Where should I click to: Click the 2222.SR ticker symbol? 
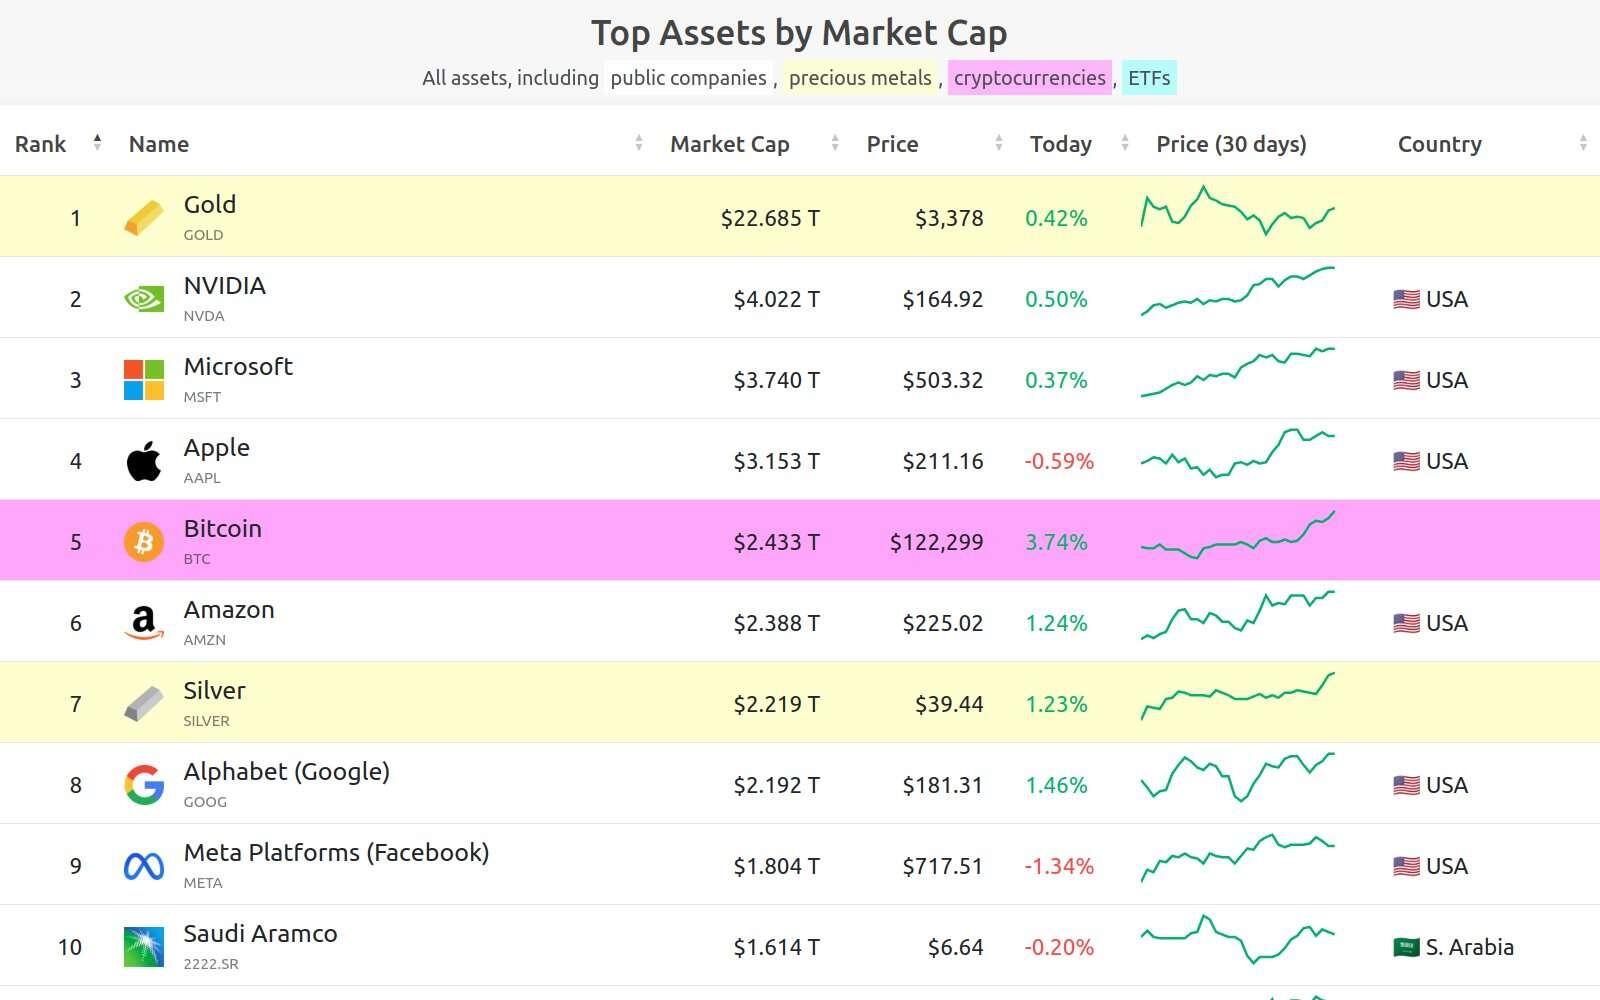[211, 964]
